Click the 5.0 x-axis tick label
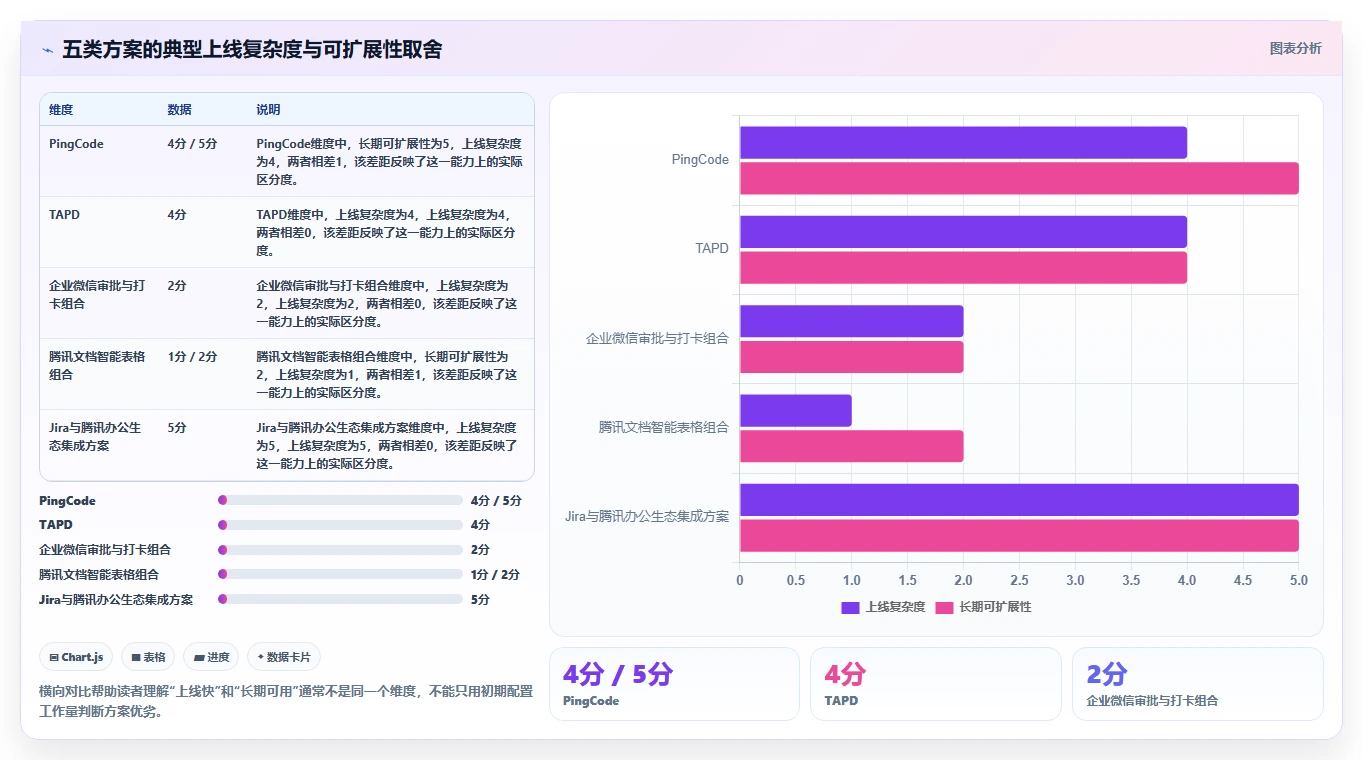 [x=1298, y=581]
